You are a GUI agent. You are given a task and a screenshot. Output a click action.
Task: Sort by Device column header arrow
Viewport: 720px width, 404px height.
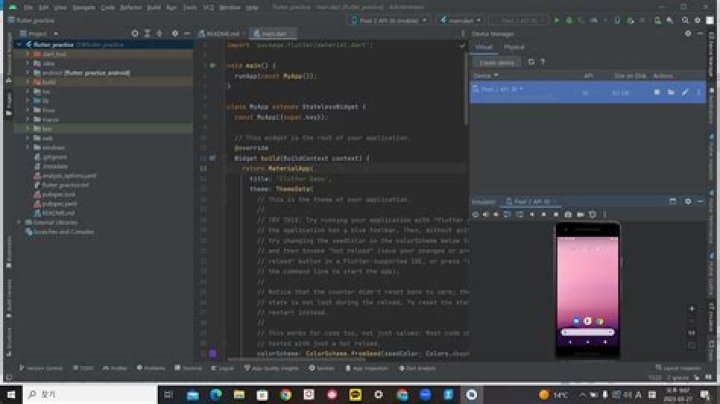496,75
